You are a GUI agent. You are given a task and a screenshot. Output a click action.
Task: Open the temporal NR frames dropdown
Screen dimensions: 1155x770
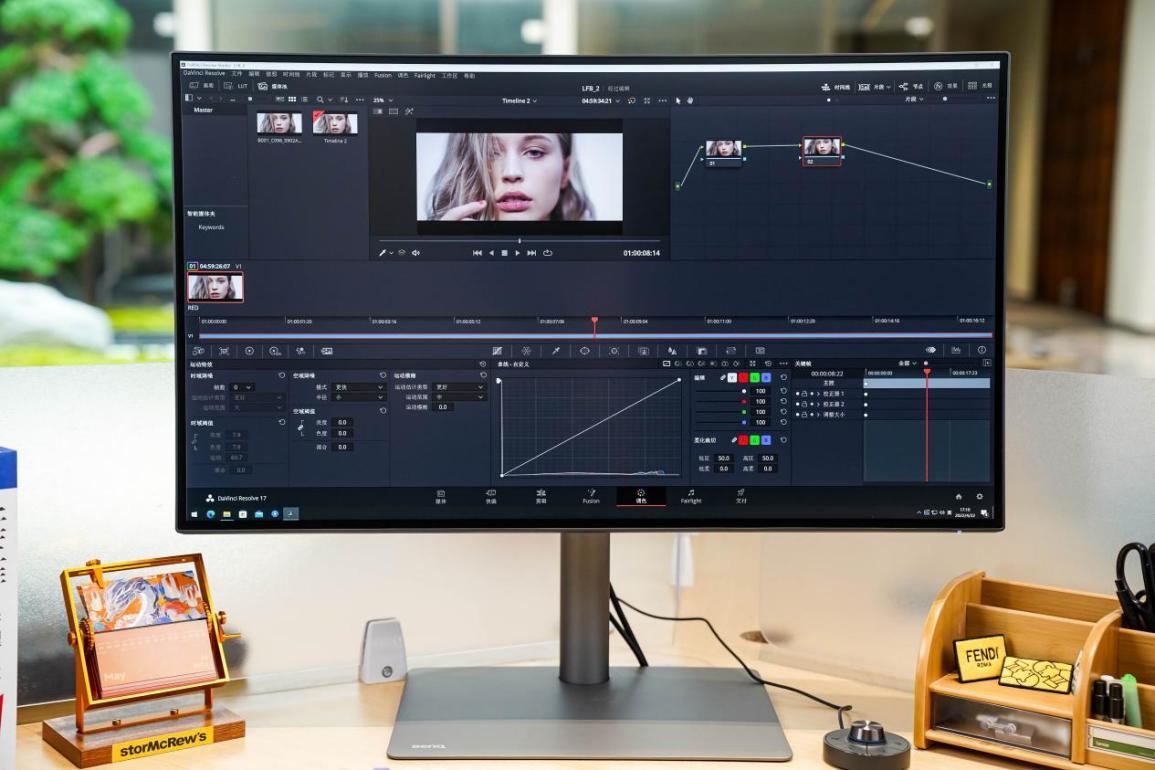[242, 387]
